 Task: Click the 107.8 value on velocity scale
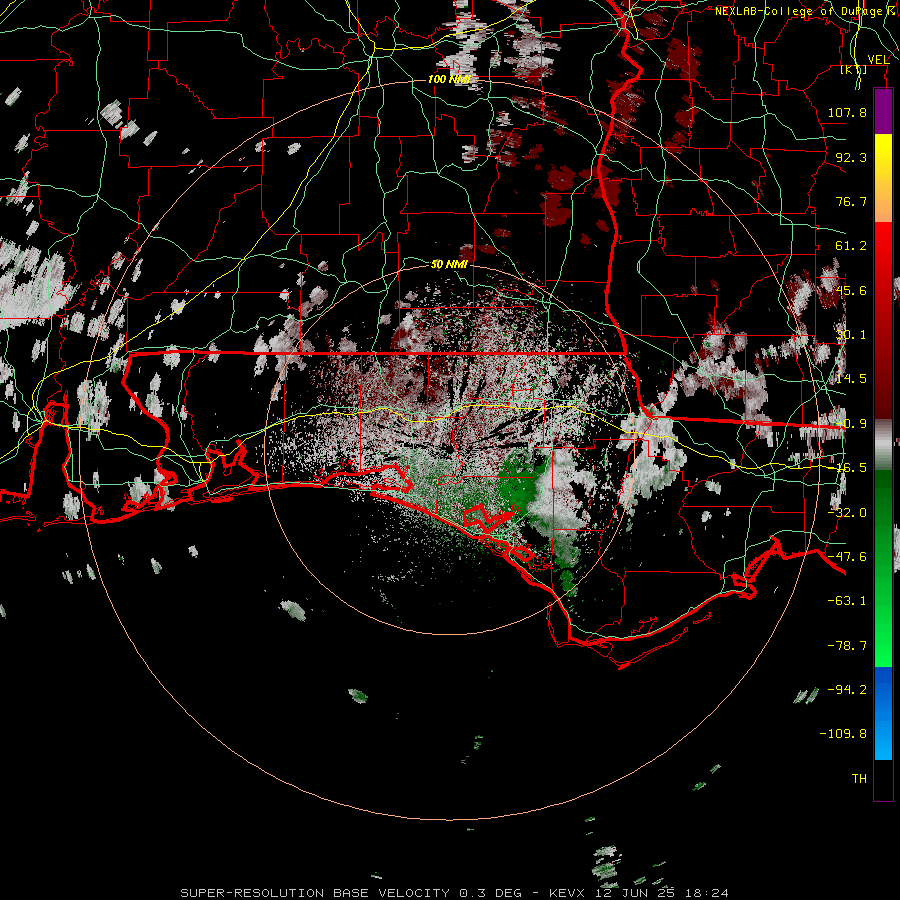coord(847,112)
